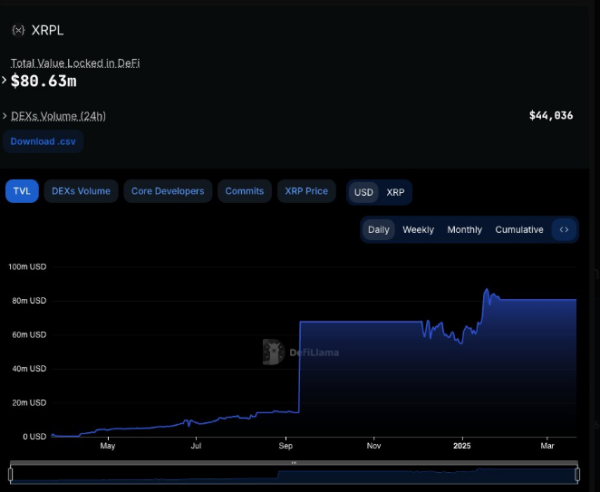Select the Cumulative grouping tab
Image resolution: width=600 pixels, height=492 pixels.
[x=519, y=230]
